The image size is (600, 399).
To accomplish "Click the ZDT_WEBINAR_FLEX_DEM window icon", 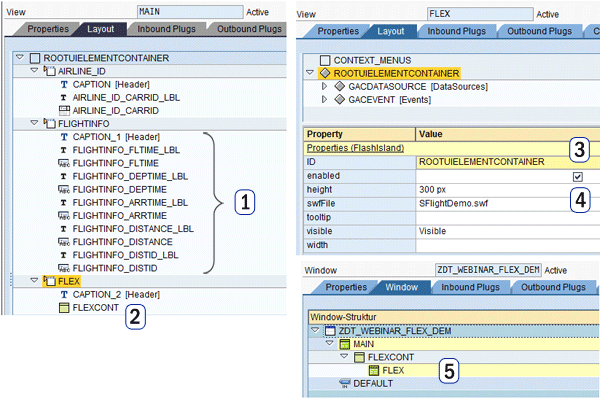I will [330, 331].
